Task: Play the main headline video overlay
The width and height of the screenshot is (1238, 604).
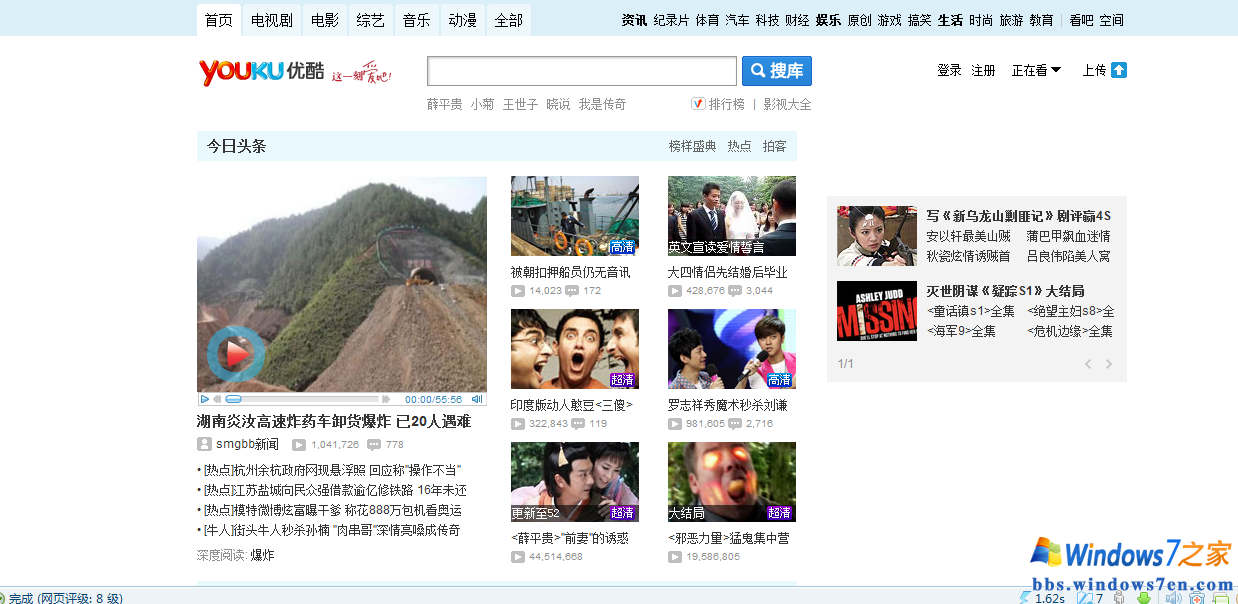Action: click(237, 353)
